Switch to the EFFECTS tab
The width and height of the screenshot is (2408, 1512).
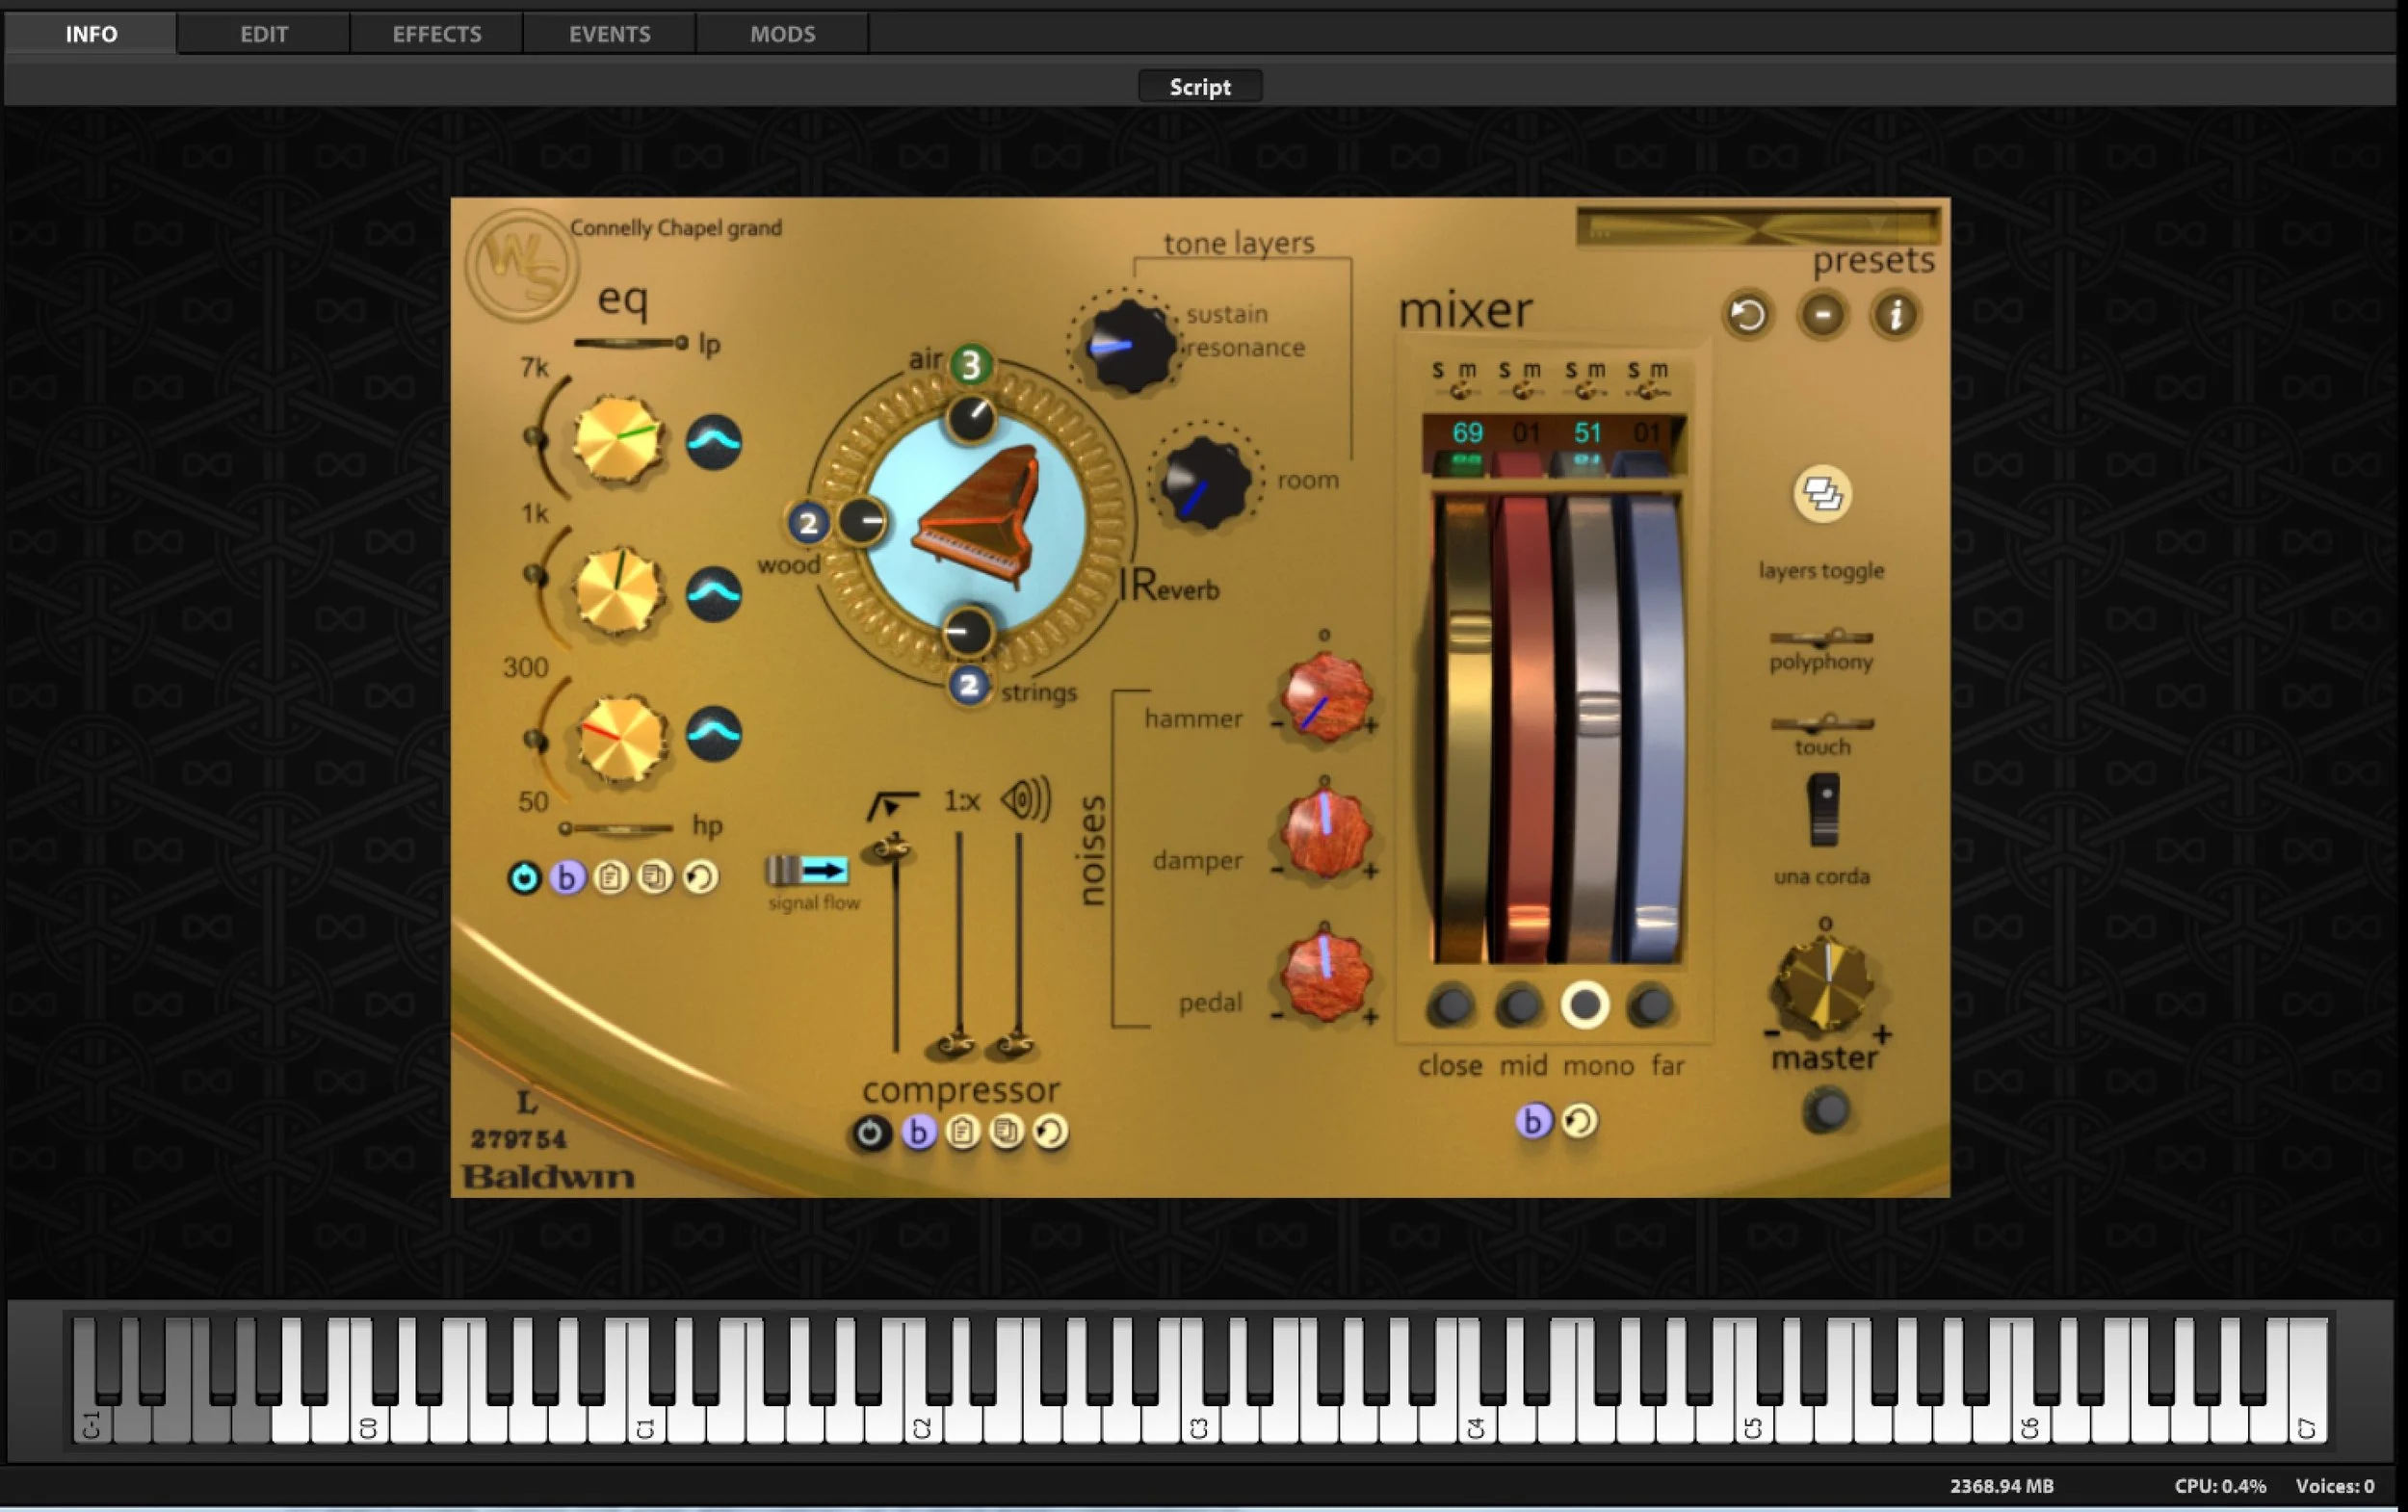(436, 34)
